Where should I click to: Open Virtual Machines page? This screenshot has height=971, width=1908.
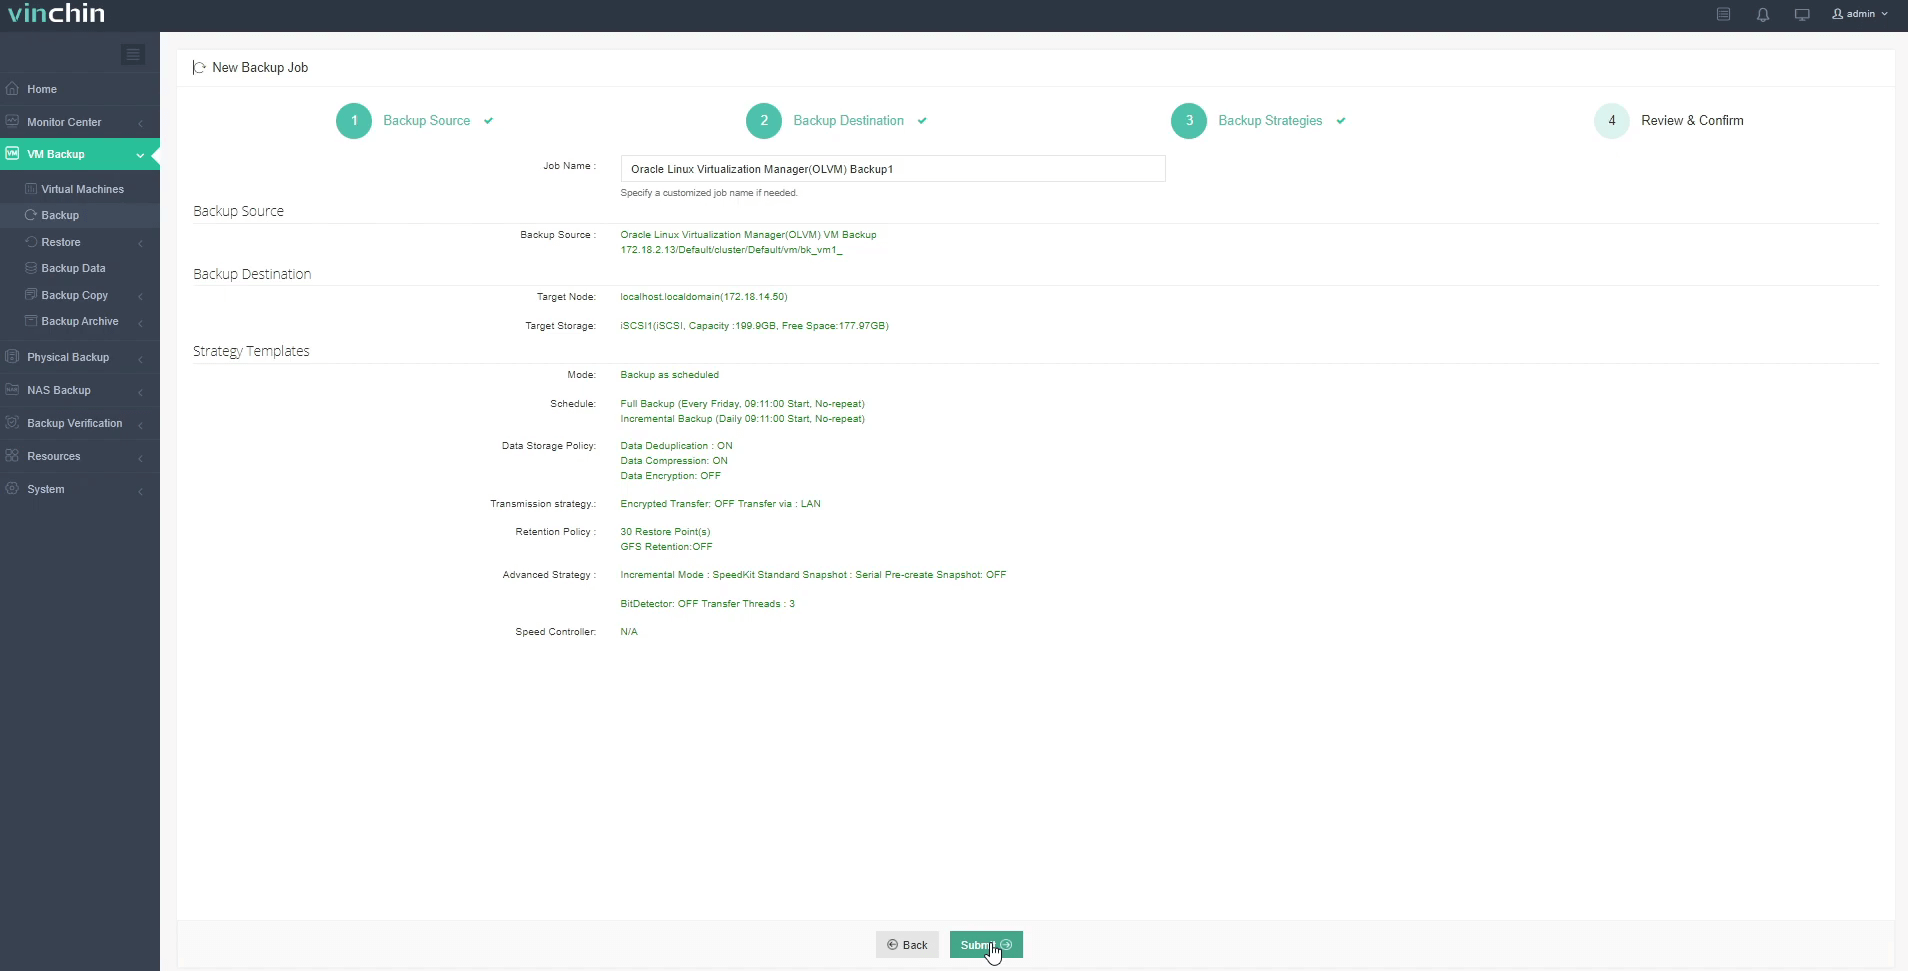(x=80, y=189)
